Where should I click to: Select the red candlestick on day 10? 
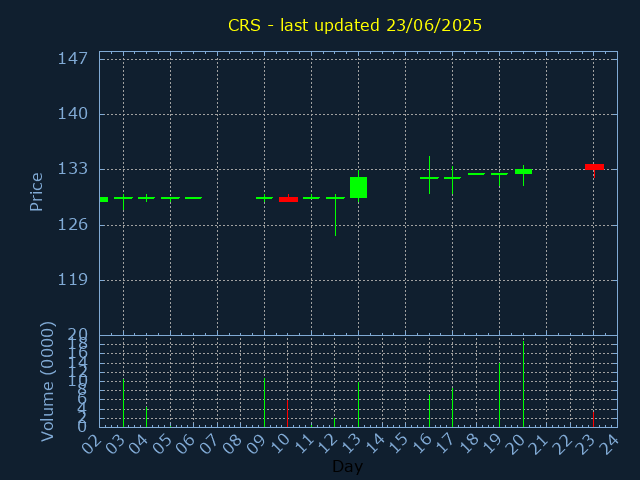288,199
